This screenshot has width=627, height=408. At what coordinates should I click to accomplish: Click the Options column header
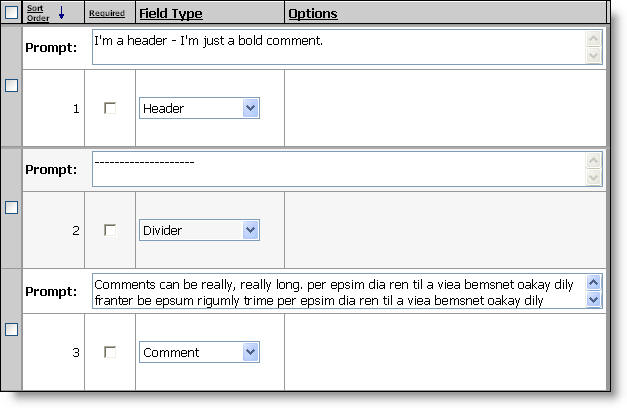click(312, 14)
